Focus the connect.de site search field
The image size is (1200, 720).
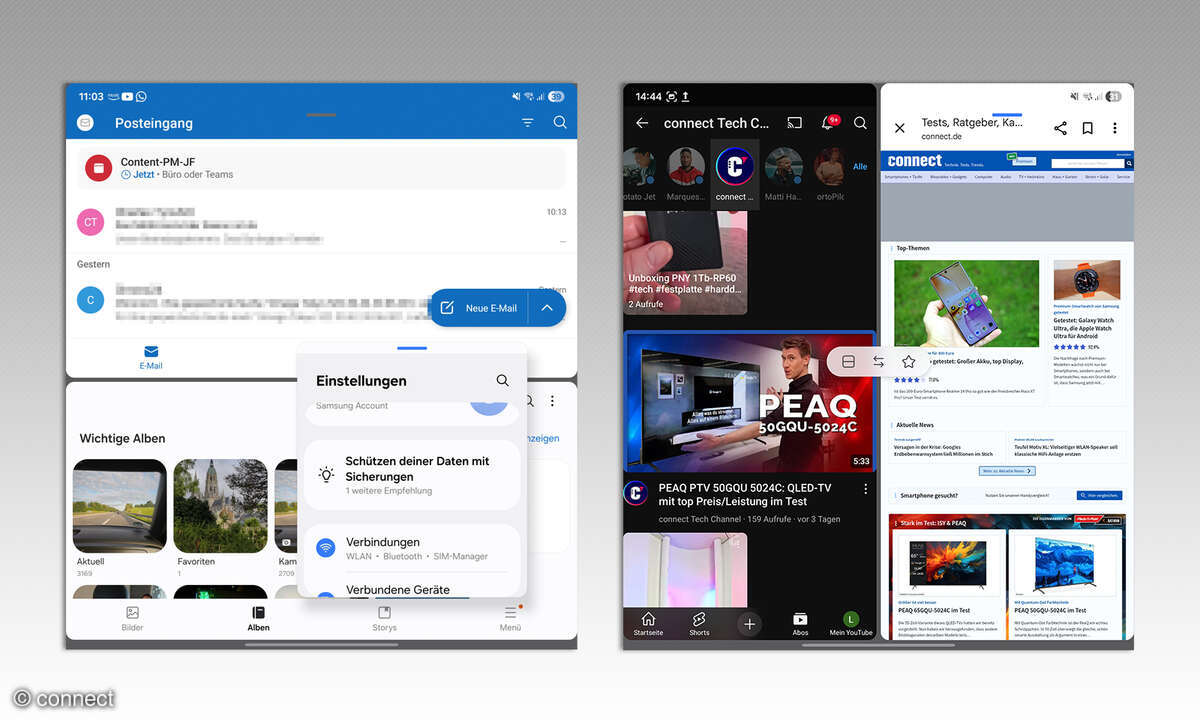[1087, 163]
